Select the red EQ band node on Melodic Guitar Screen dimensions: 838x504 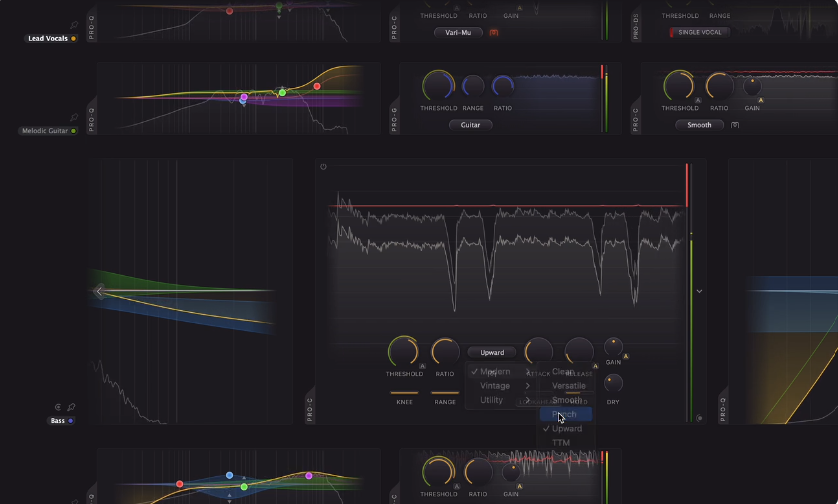317,86
